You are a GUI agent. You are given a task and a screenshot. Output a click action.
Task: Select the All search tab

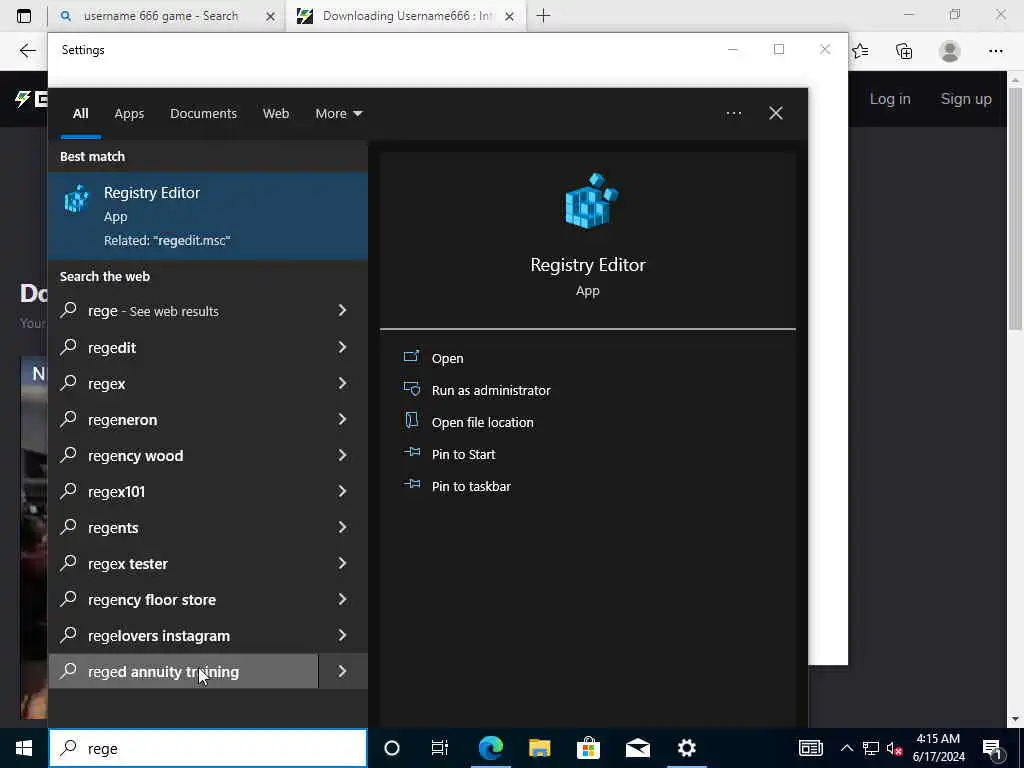pyautogui.click(x=80, y=114)
